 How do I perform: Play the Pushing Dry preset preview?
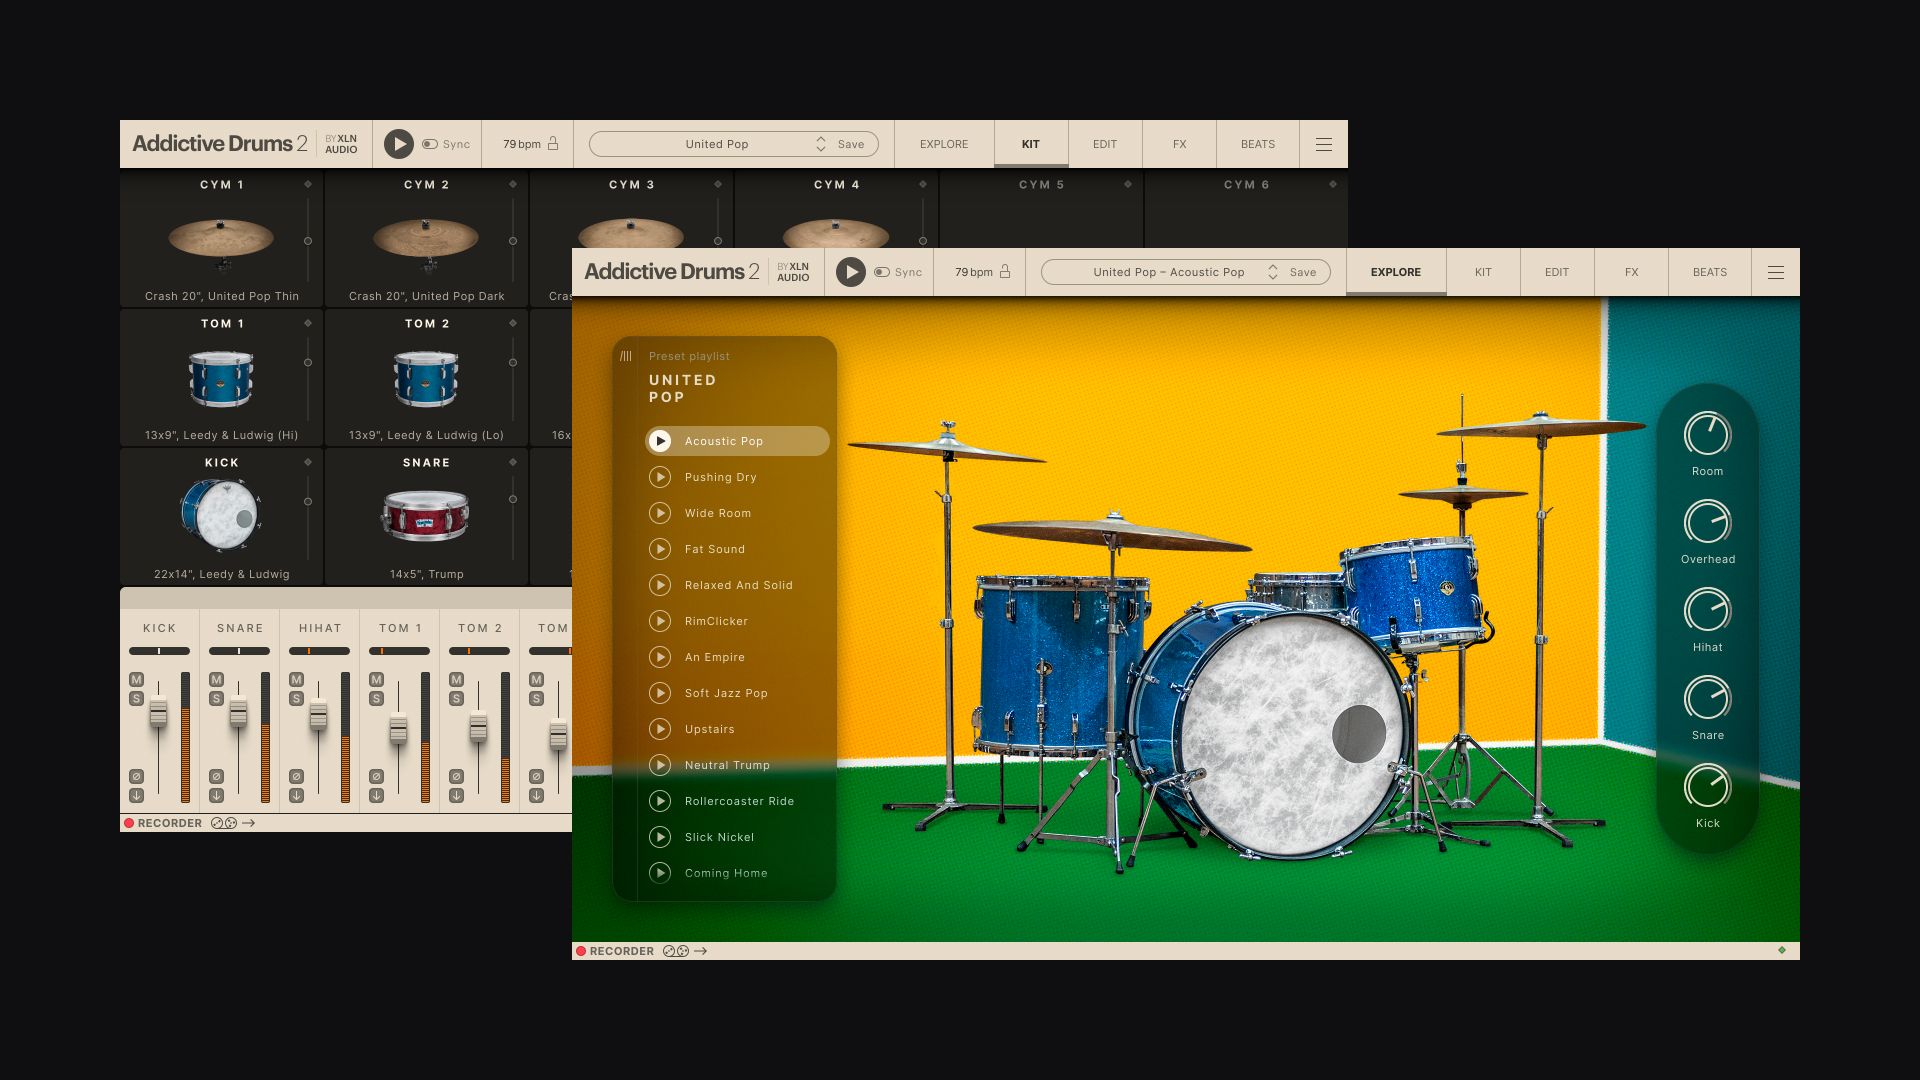pyautogui.click(x=660, y=477)
